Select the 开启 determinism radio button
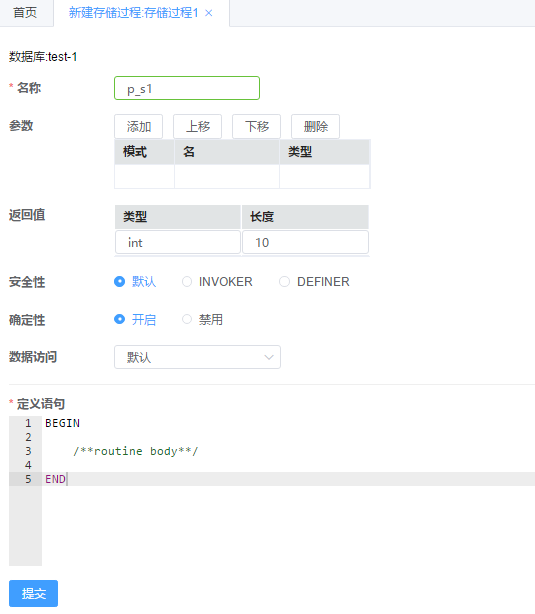 [x=119, y=320]
